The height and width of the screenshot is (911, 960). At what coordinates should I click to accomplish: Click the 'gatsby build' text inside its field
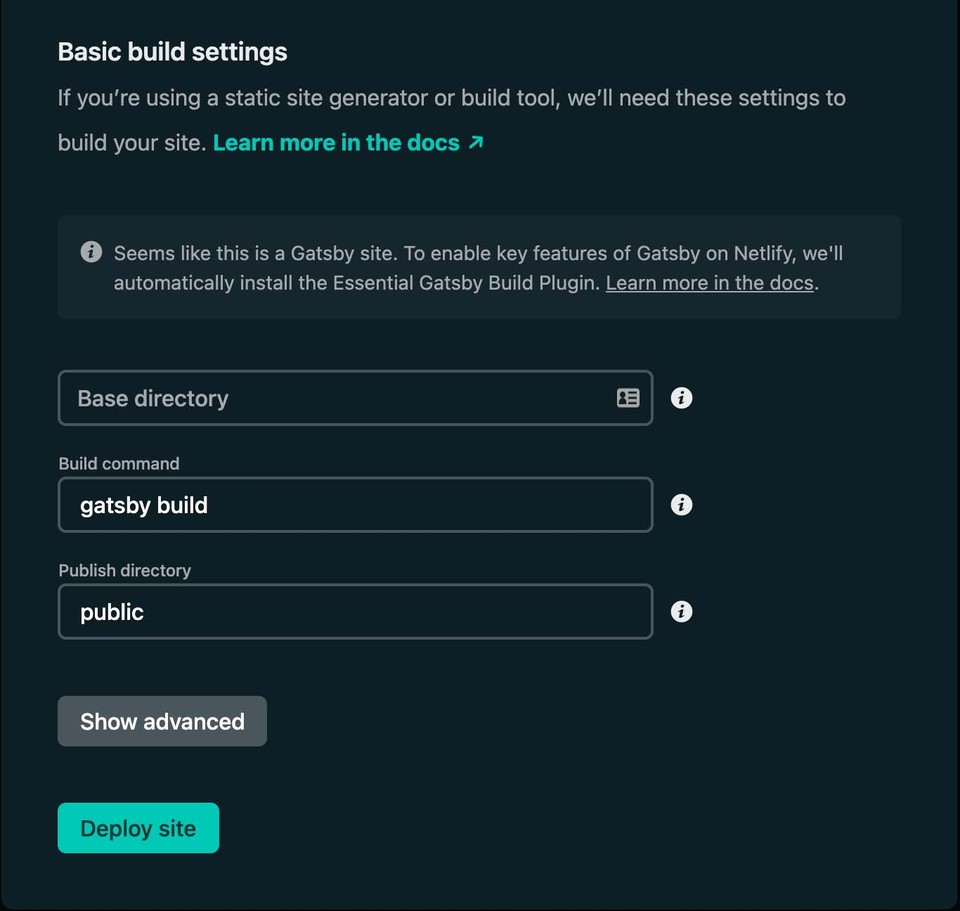143,505
